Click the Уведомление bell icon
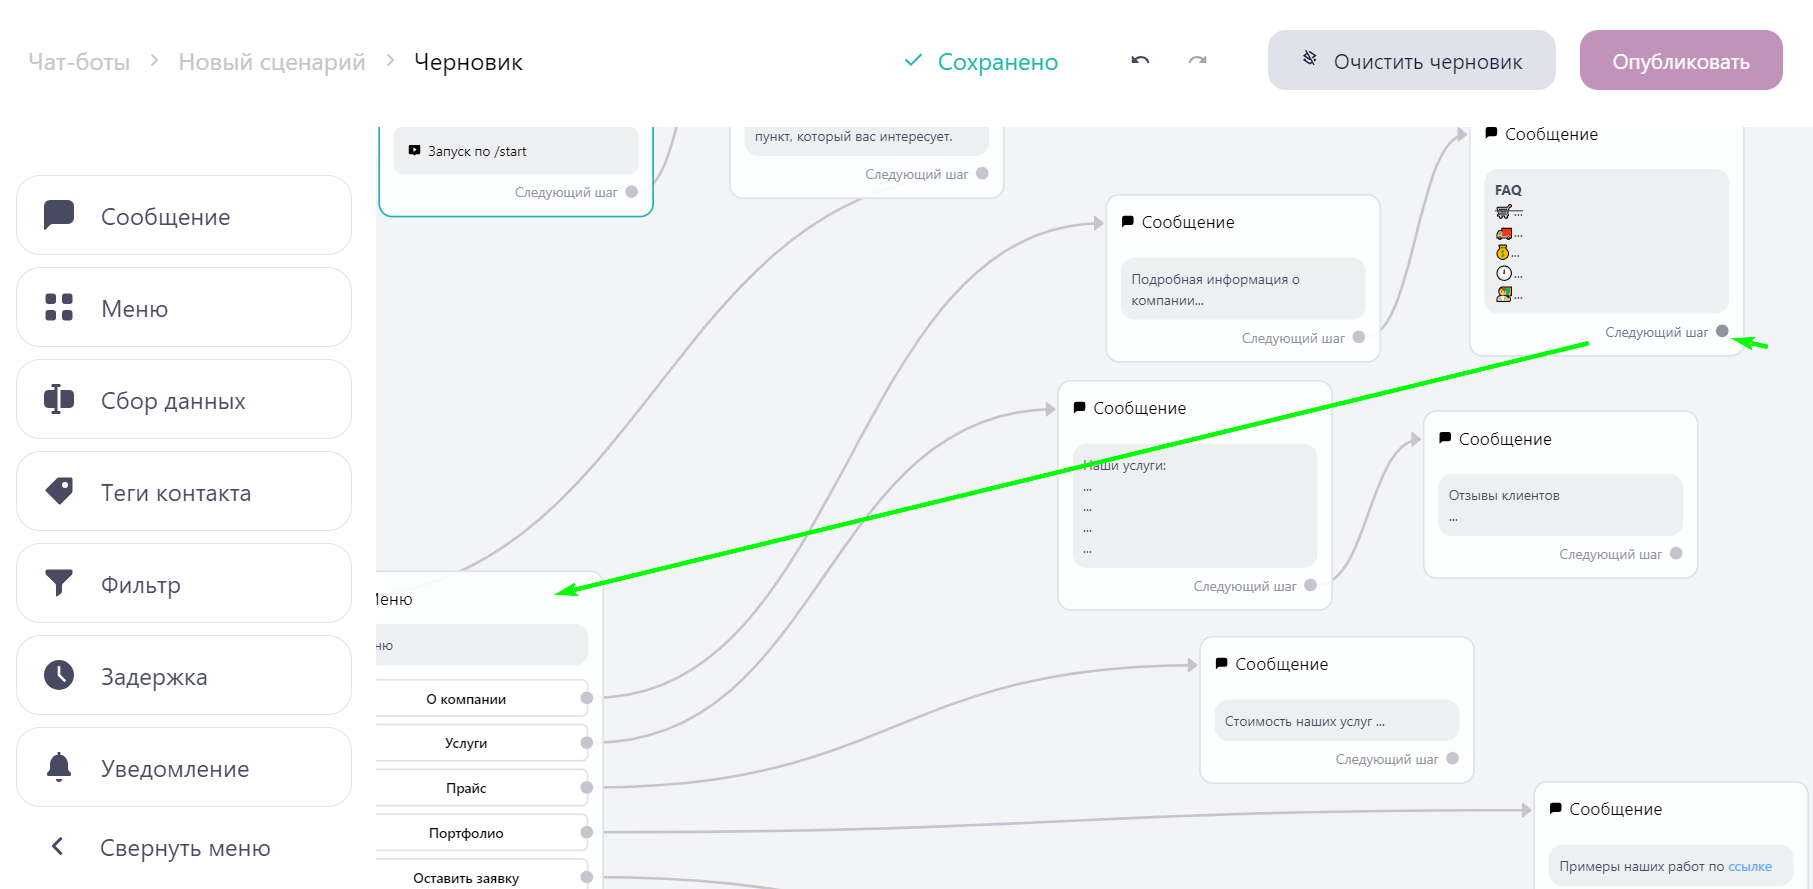This screenshot has width=1813, height=889. point(59,767)
